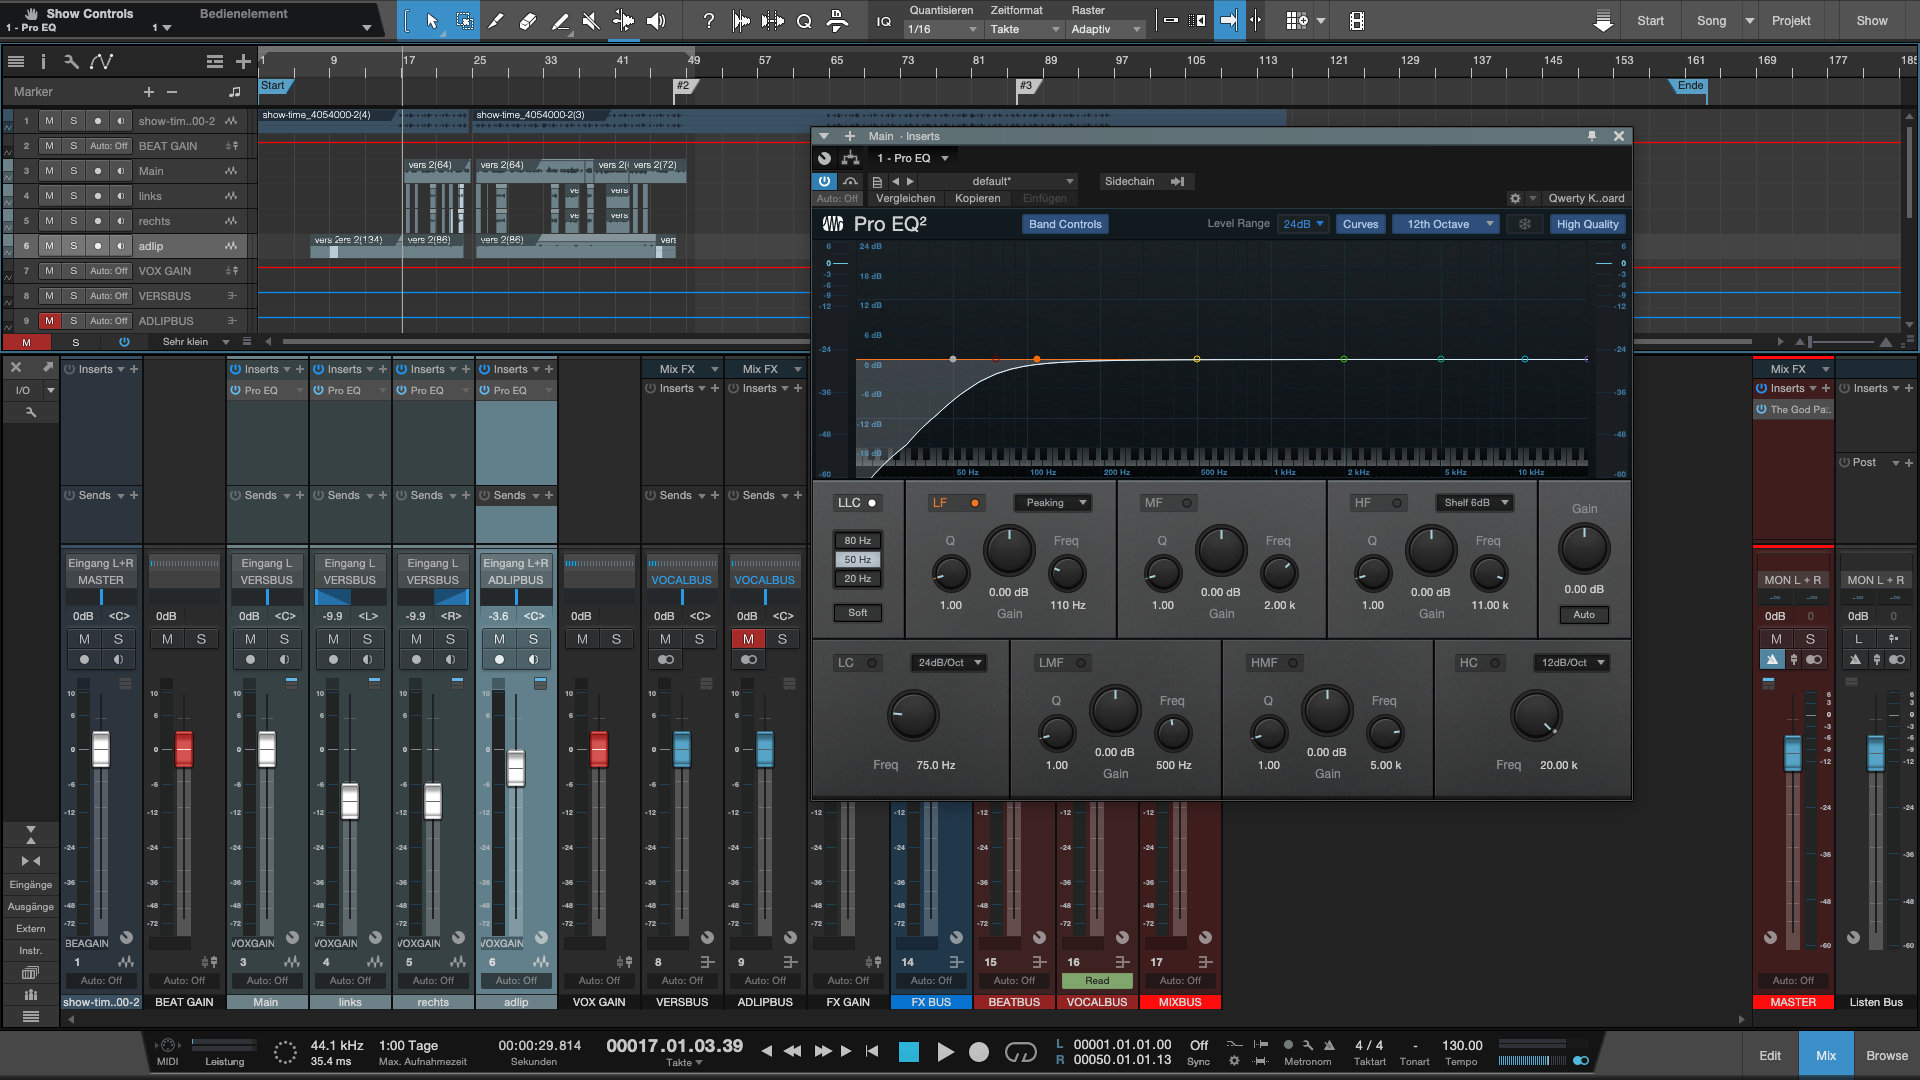This screenshot has width=1920, height=1080.
Task: Enable the HF band in Pro EQ
Action: 1397,503
